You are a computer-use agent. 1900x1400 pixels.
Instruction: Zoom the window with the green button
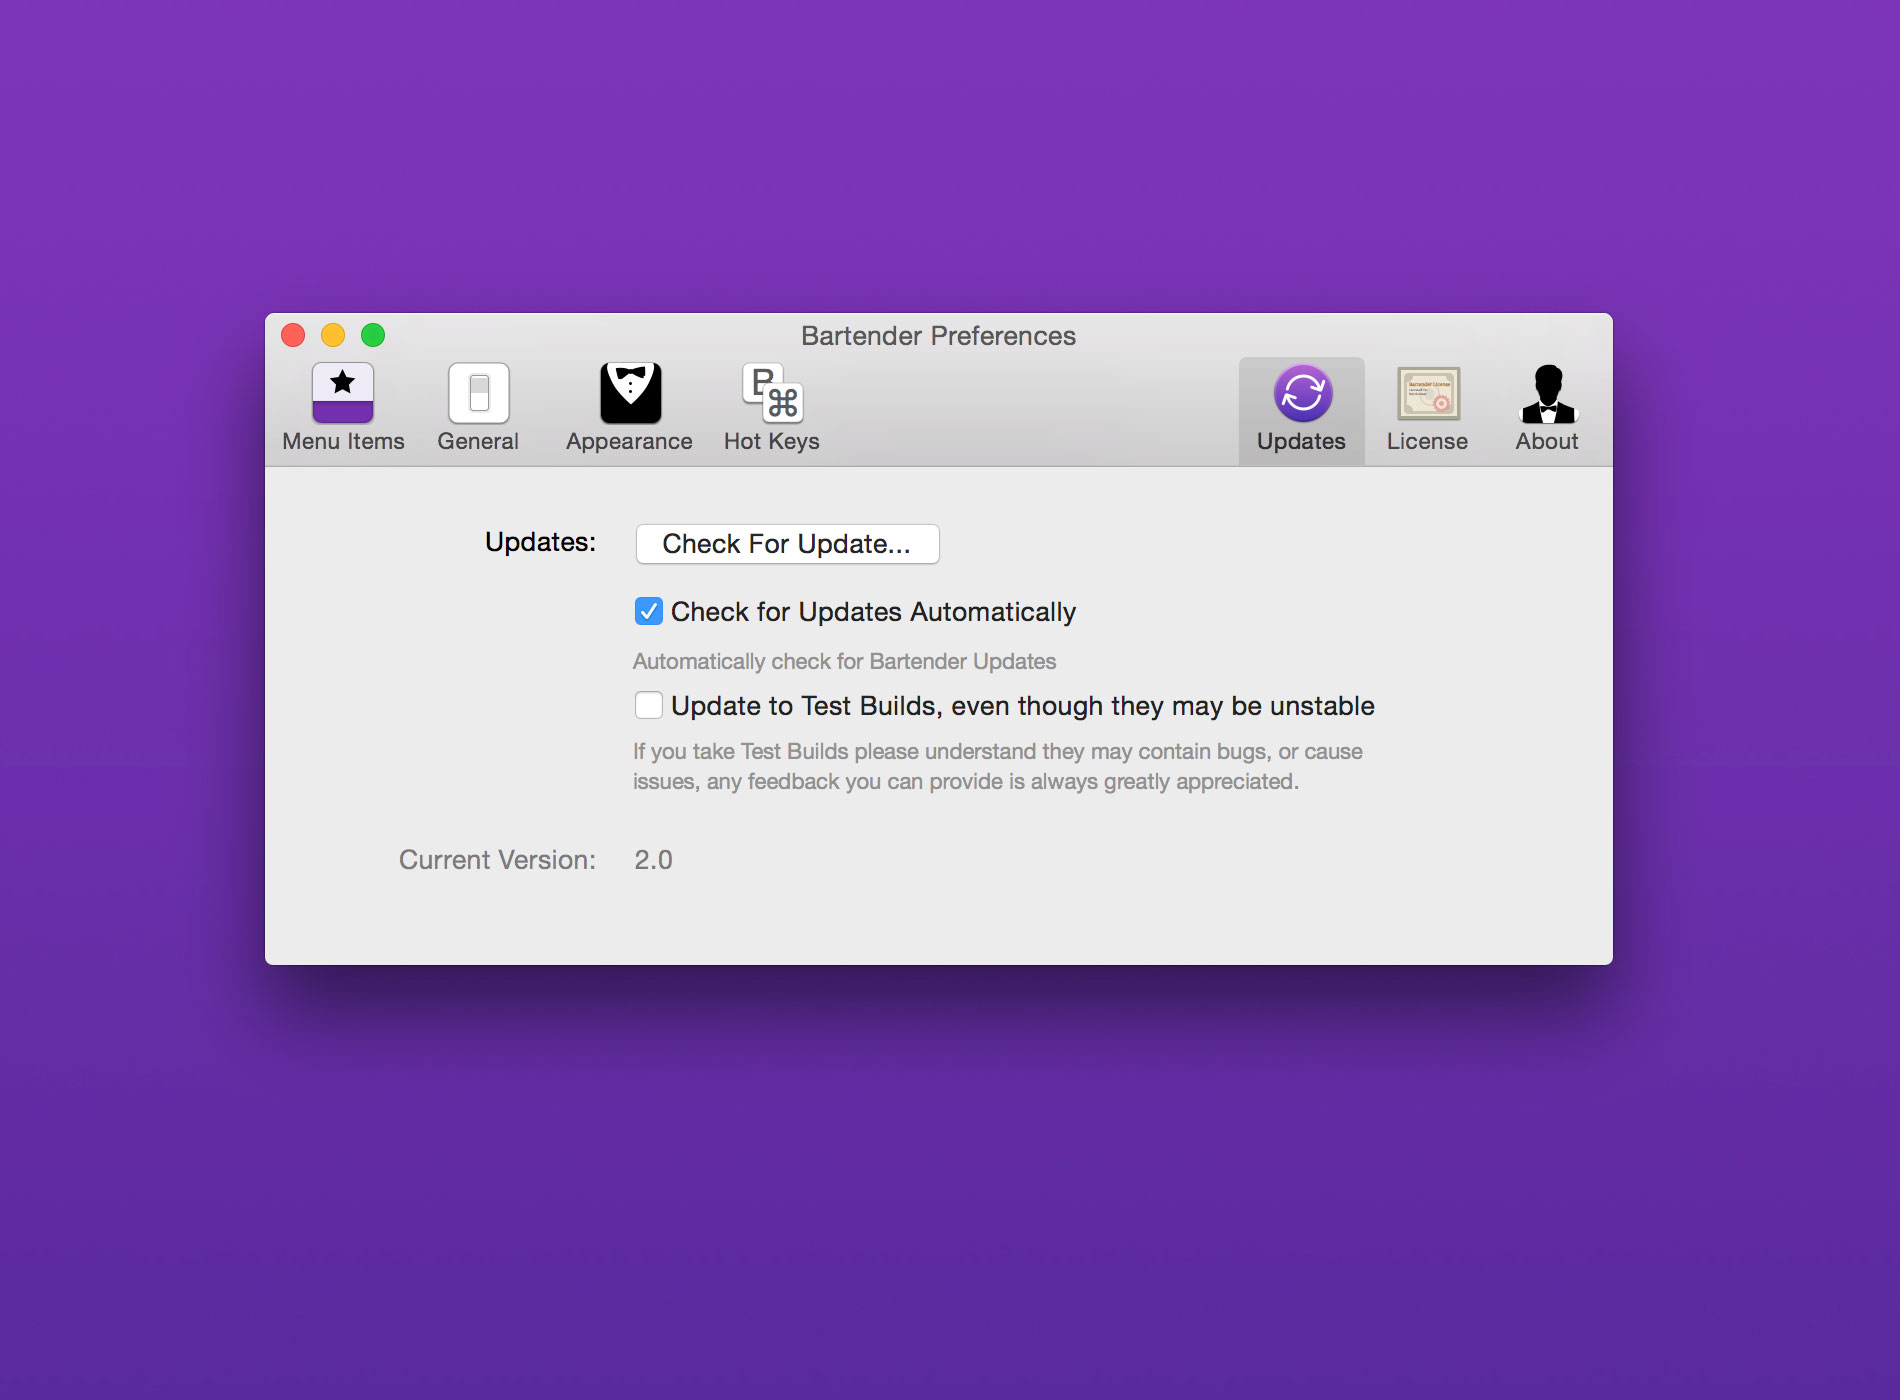click(373, 335)
